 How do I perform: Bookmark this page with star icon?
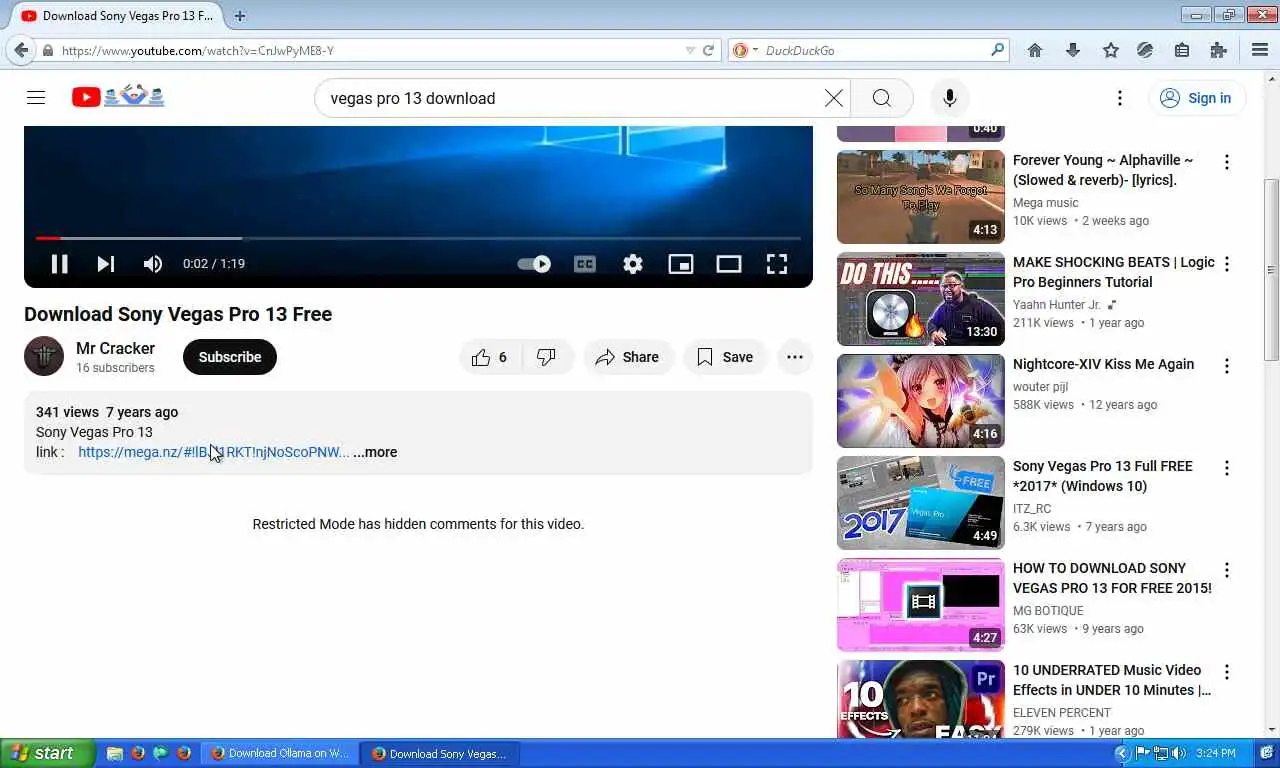coord(1110,50)
